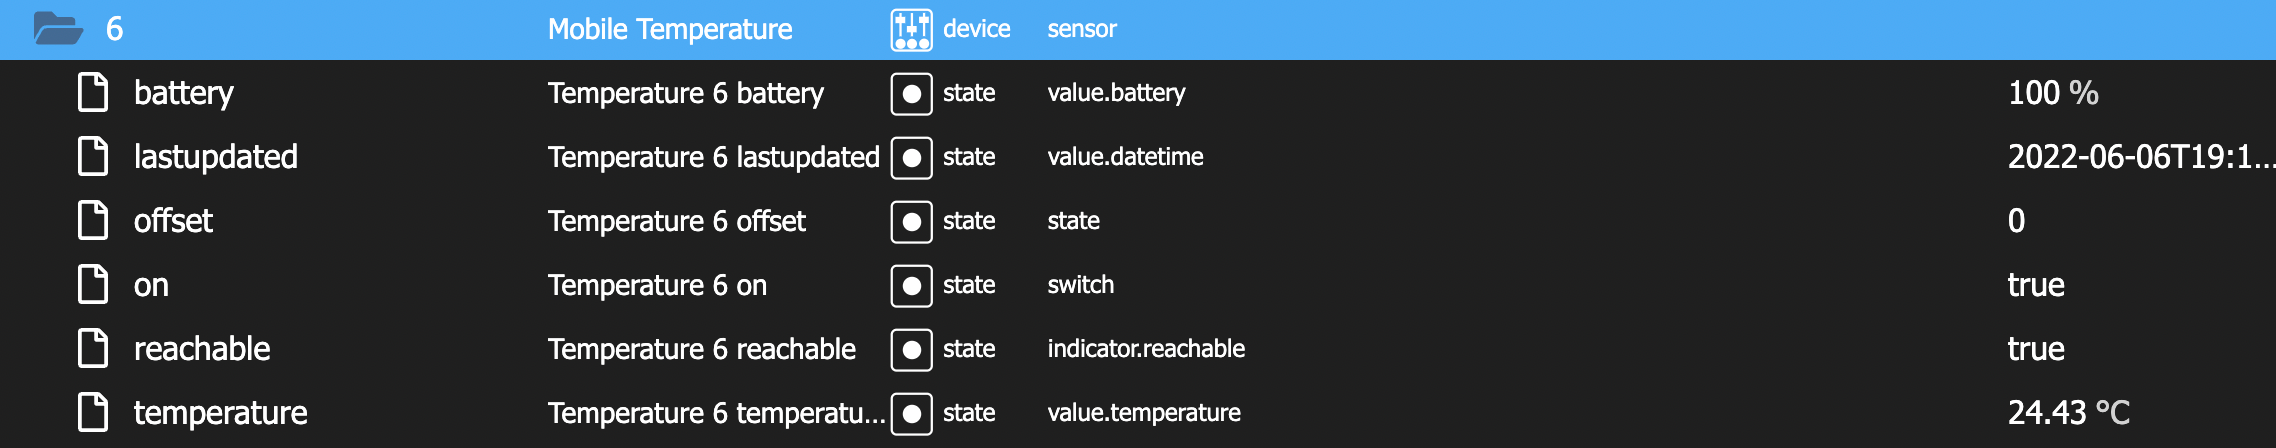Click the lastupdated file icon
The width and height of the screenshot is (2276, 448).
[x=93, y=157]
